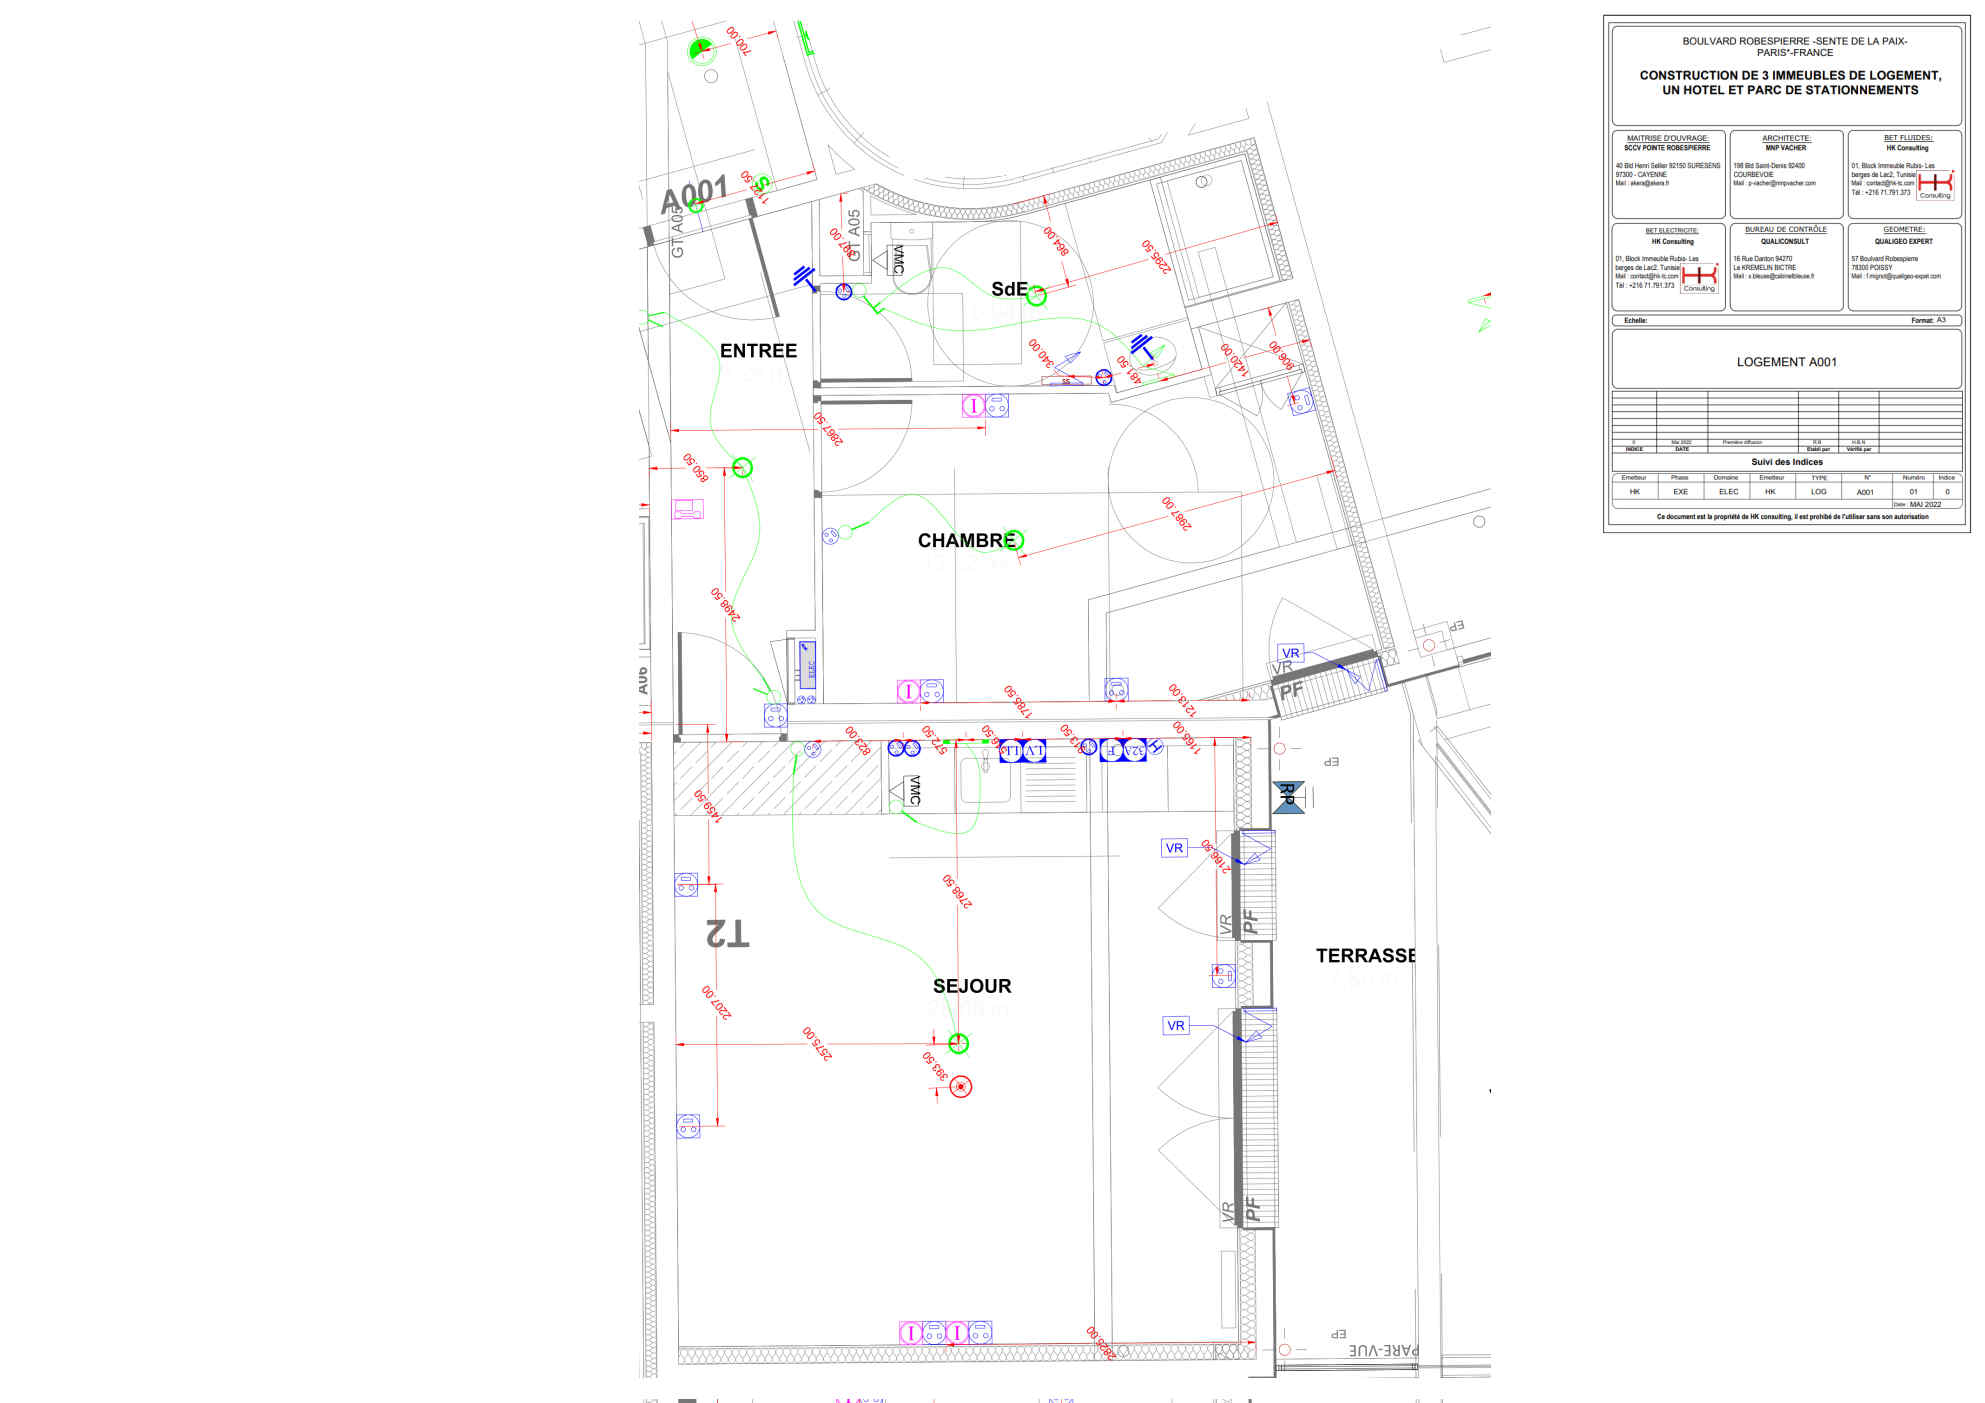This screenshot has width=1985, height=1403.
Task: Click the green light point beside CHAMBRE label
Action: tap(1014, 540)
